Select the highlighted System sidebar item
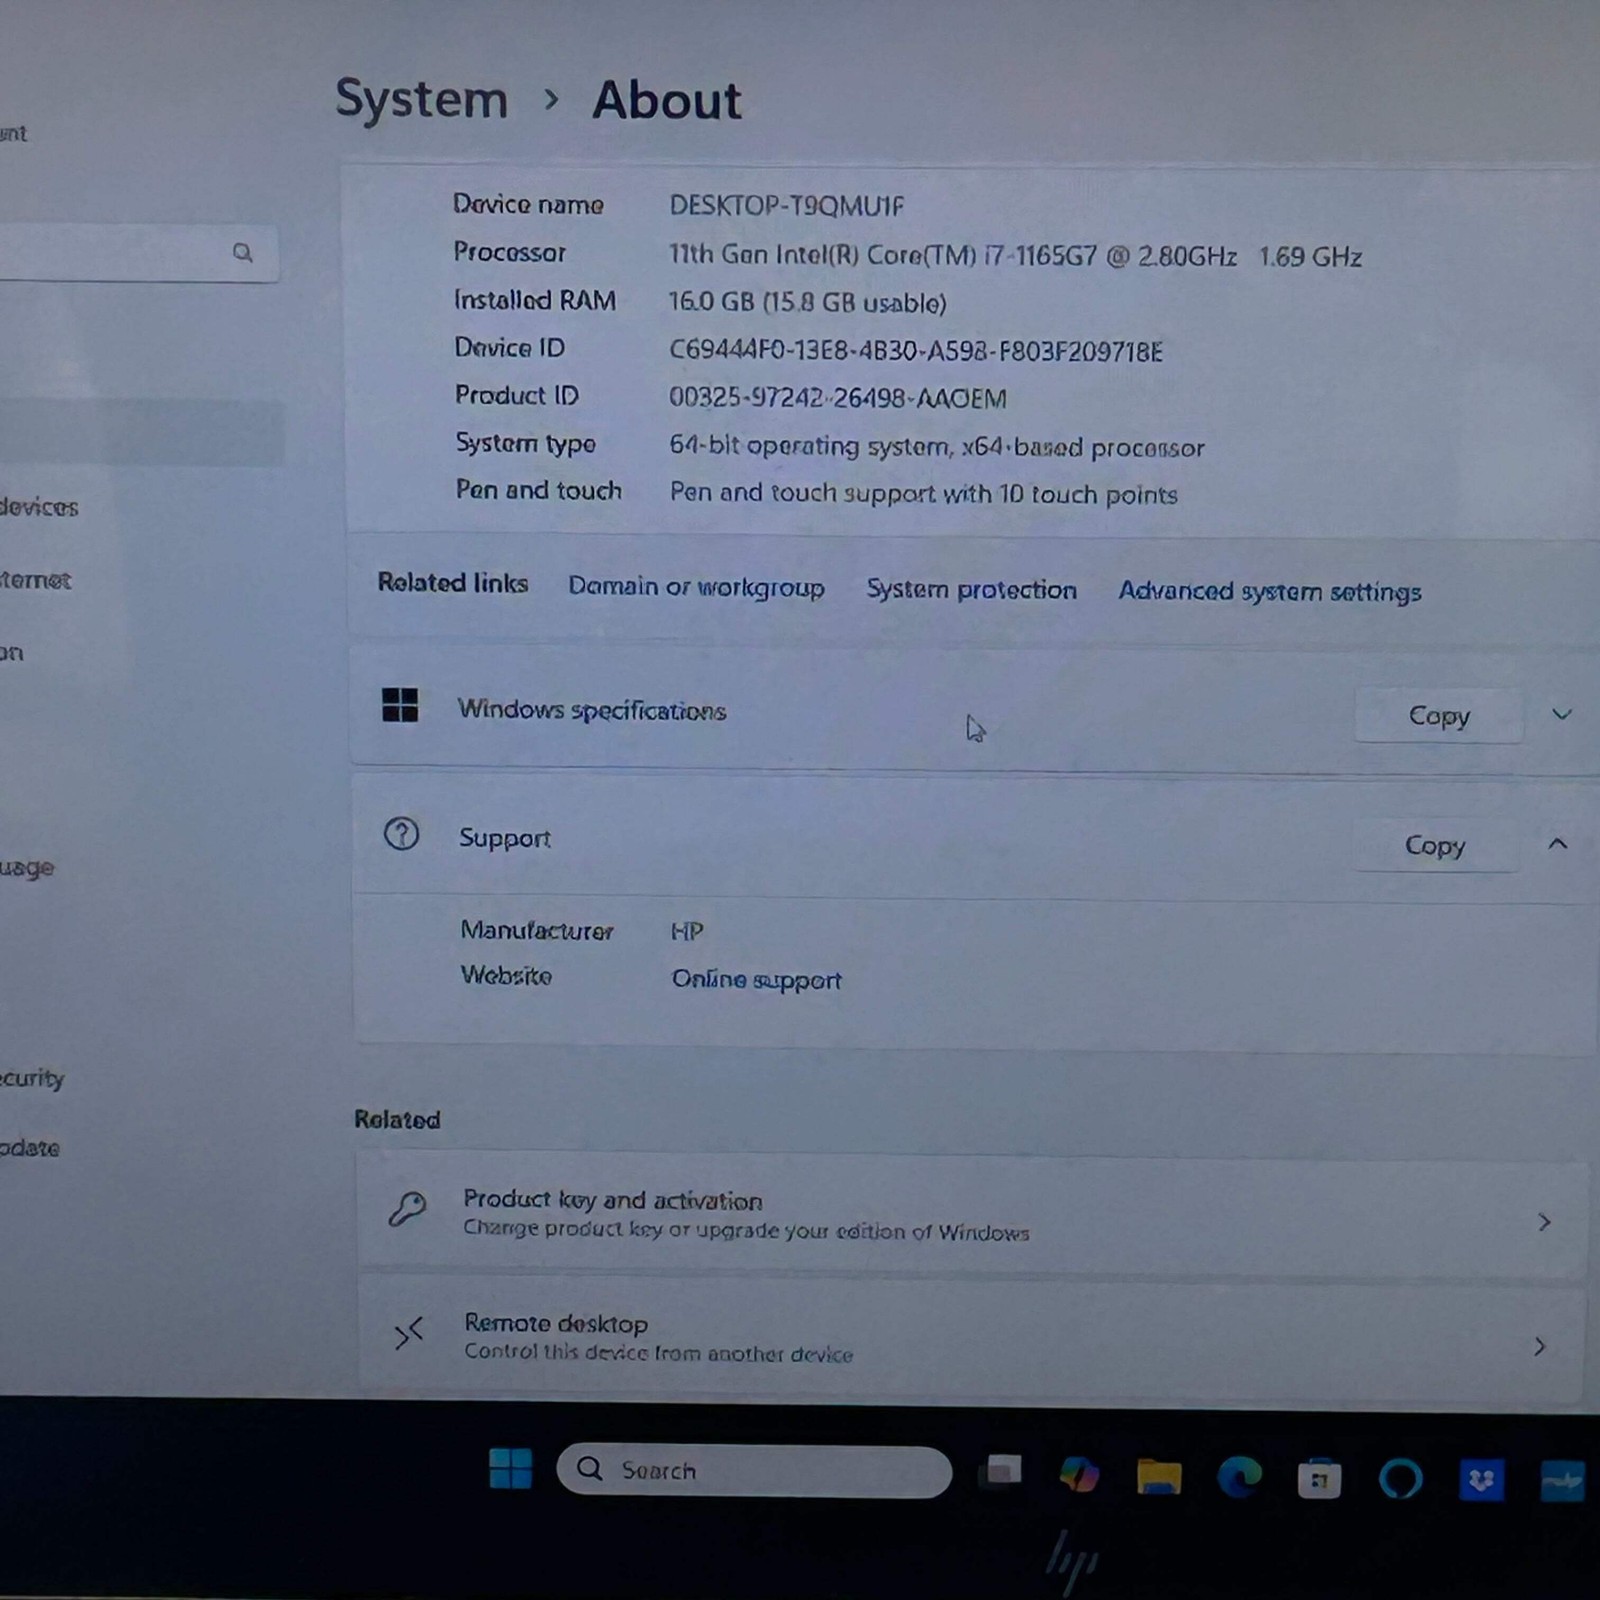 (x=140, y=433)
